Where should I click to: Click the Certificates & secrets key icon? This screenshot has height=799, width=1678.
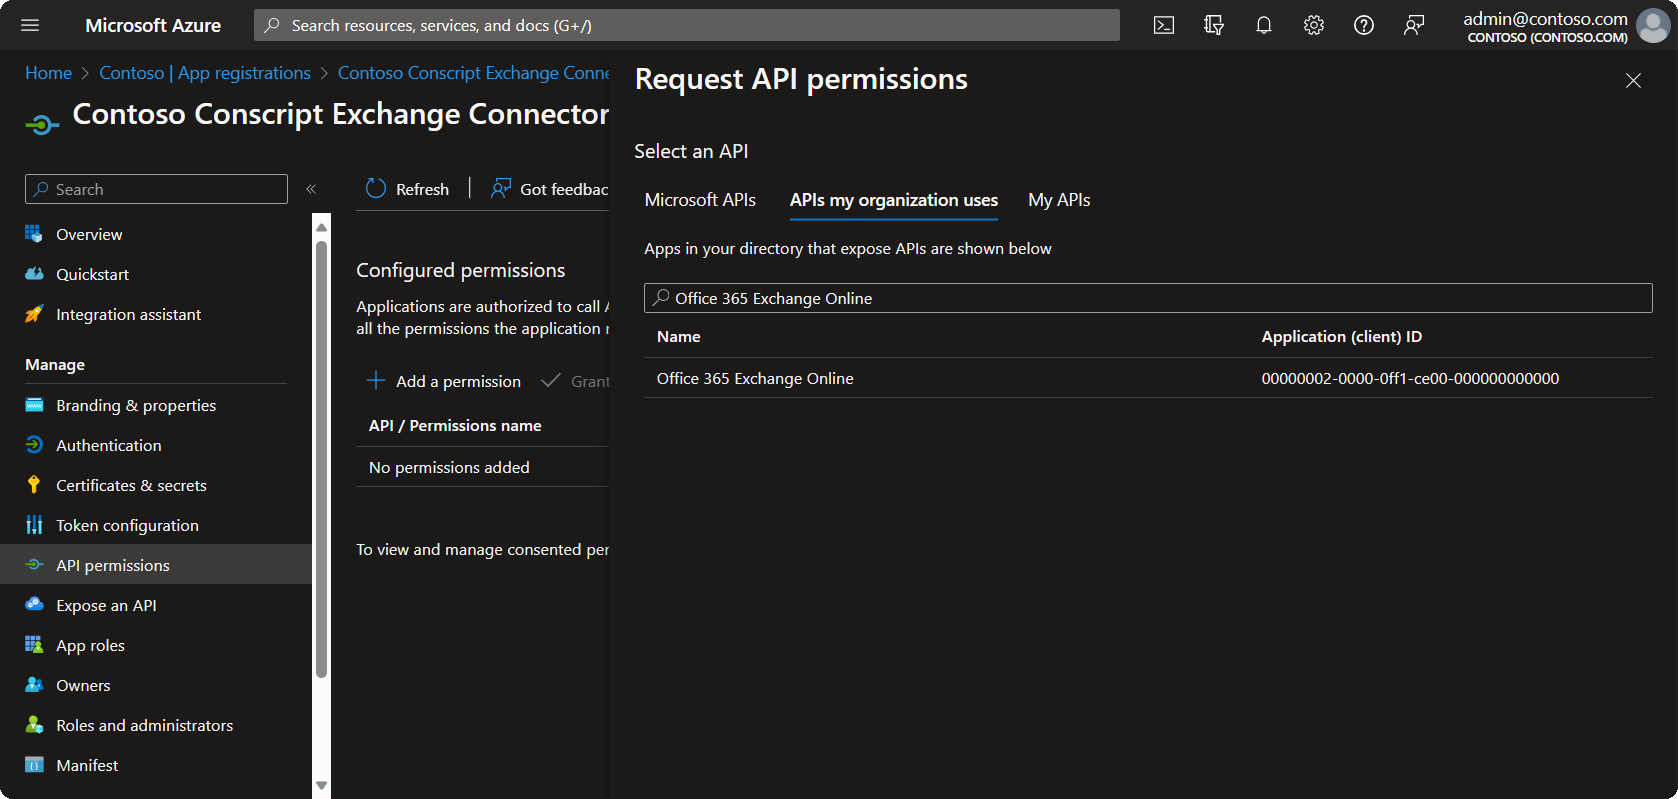pyautogui.click(x=34, y=485)
